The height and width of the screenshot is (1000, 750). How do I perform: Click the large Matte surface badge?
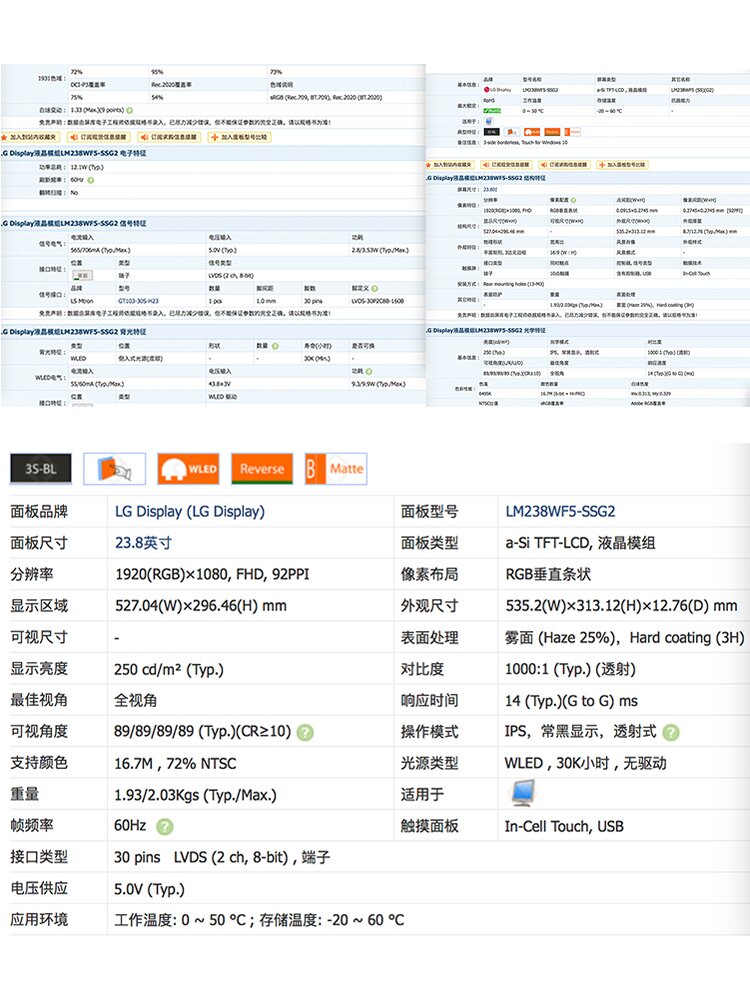(336, 469)
